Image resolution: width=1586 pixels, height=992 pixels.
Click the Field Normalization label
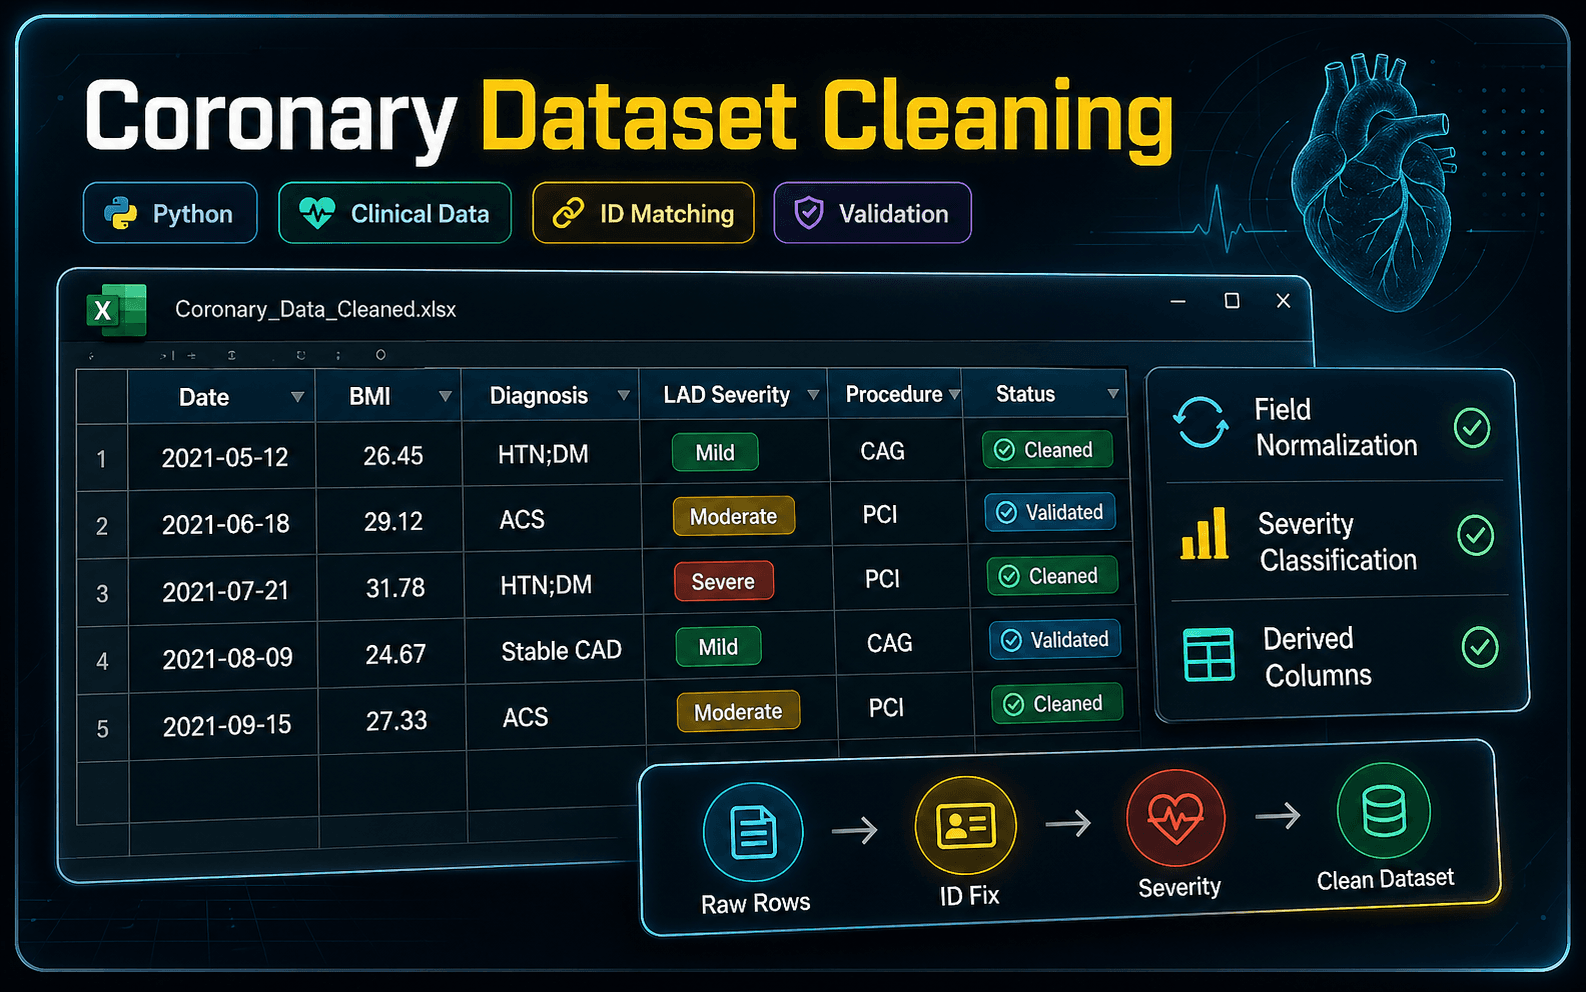click(x=1336, y=427)
